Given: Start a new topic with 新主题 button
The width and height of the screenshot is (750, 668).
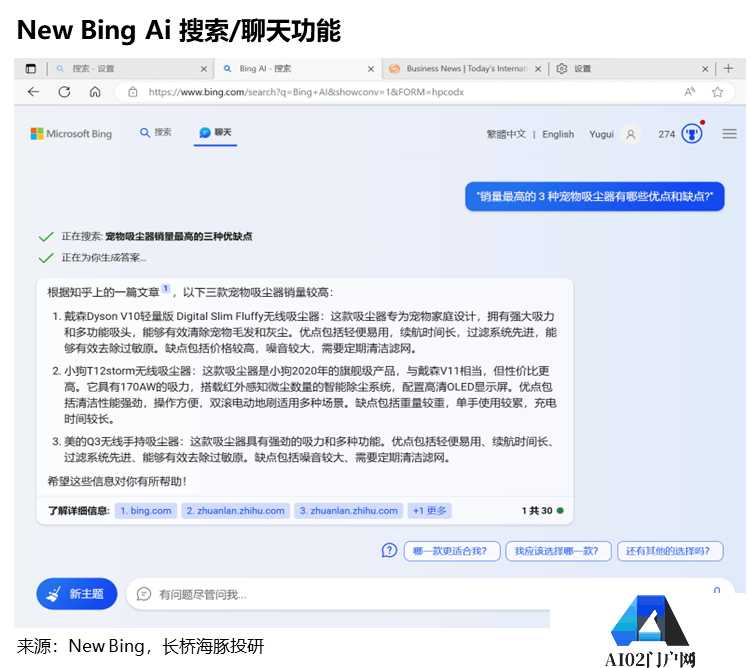Looking at the screenshot, I should coord(77,594).
